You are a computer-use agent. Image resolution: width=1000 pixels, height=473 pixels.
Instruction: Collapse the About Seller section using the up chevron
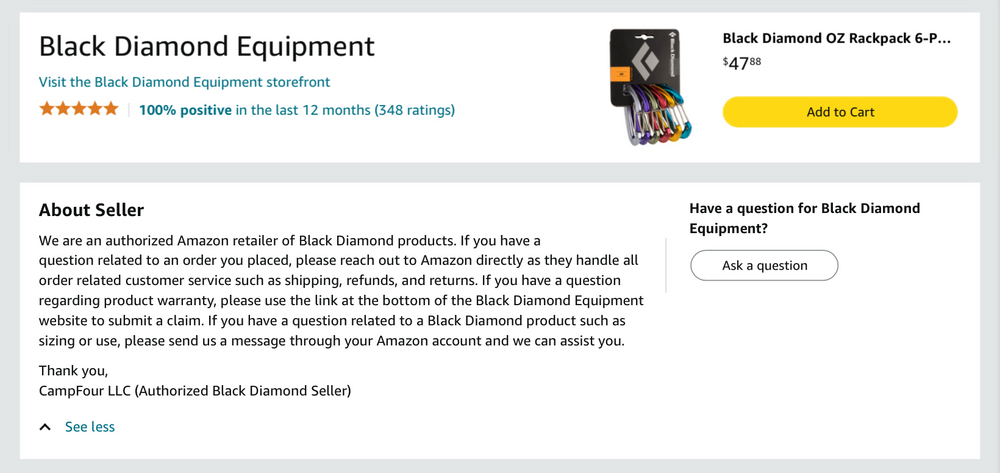point(45,427)
